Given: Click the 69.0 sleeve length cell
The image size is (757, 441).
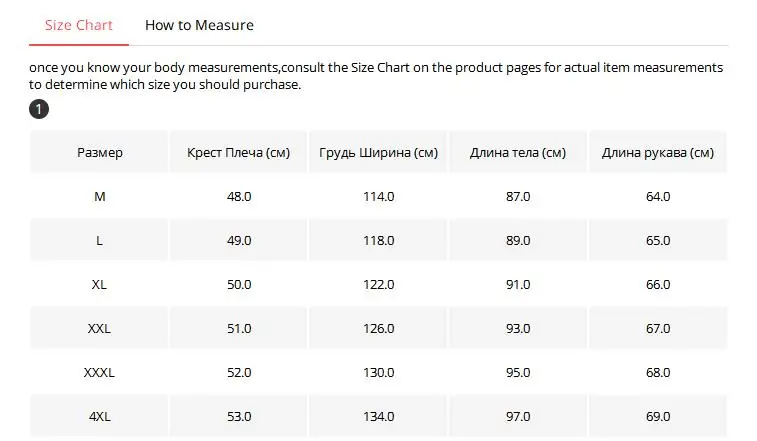Looking at the screenshot, I should tap(658, 416).
